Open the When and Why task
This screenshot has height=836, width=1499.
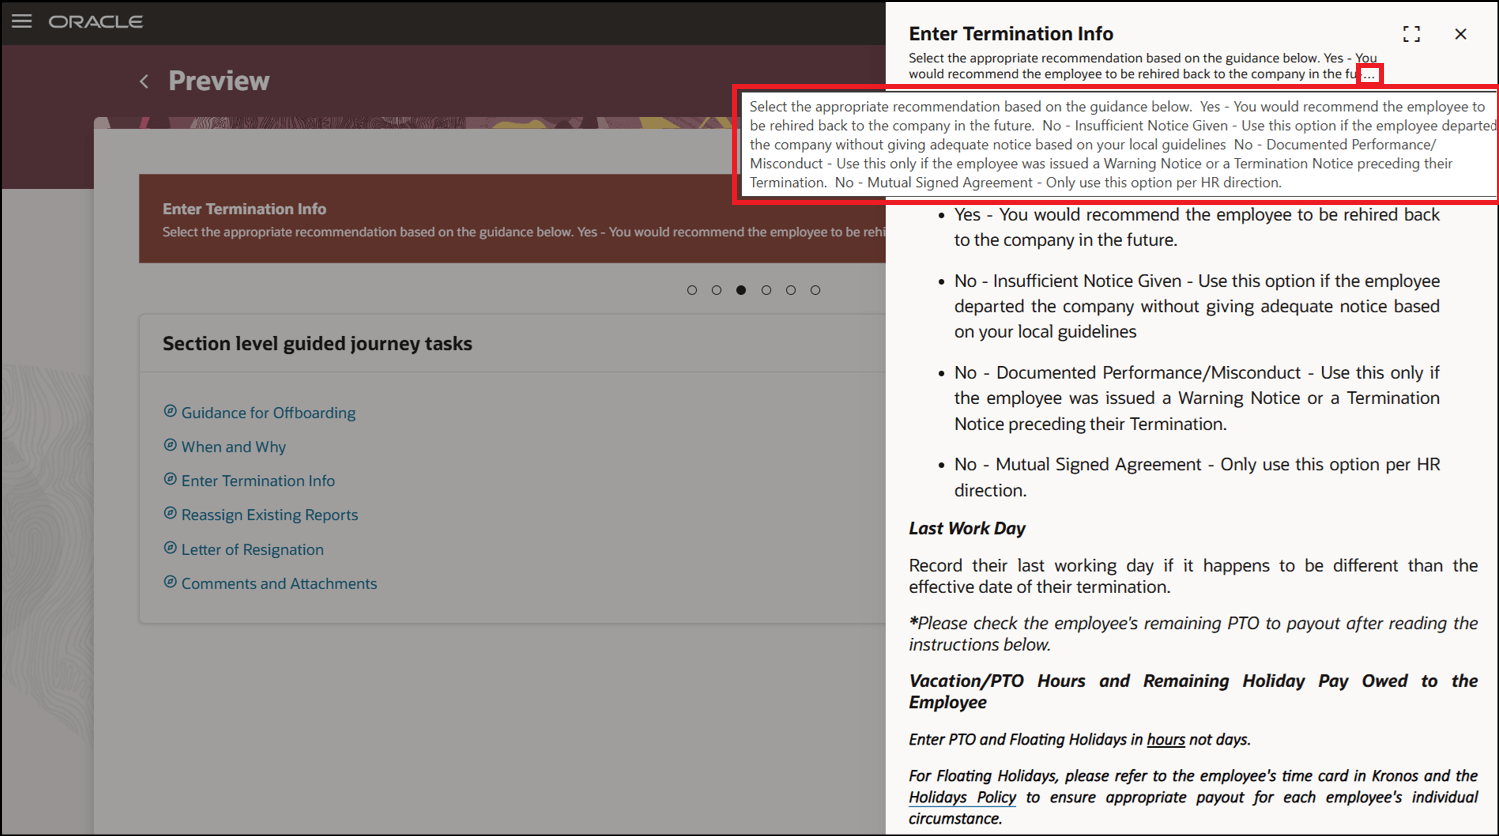233,446
